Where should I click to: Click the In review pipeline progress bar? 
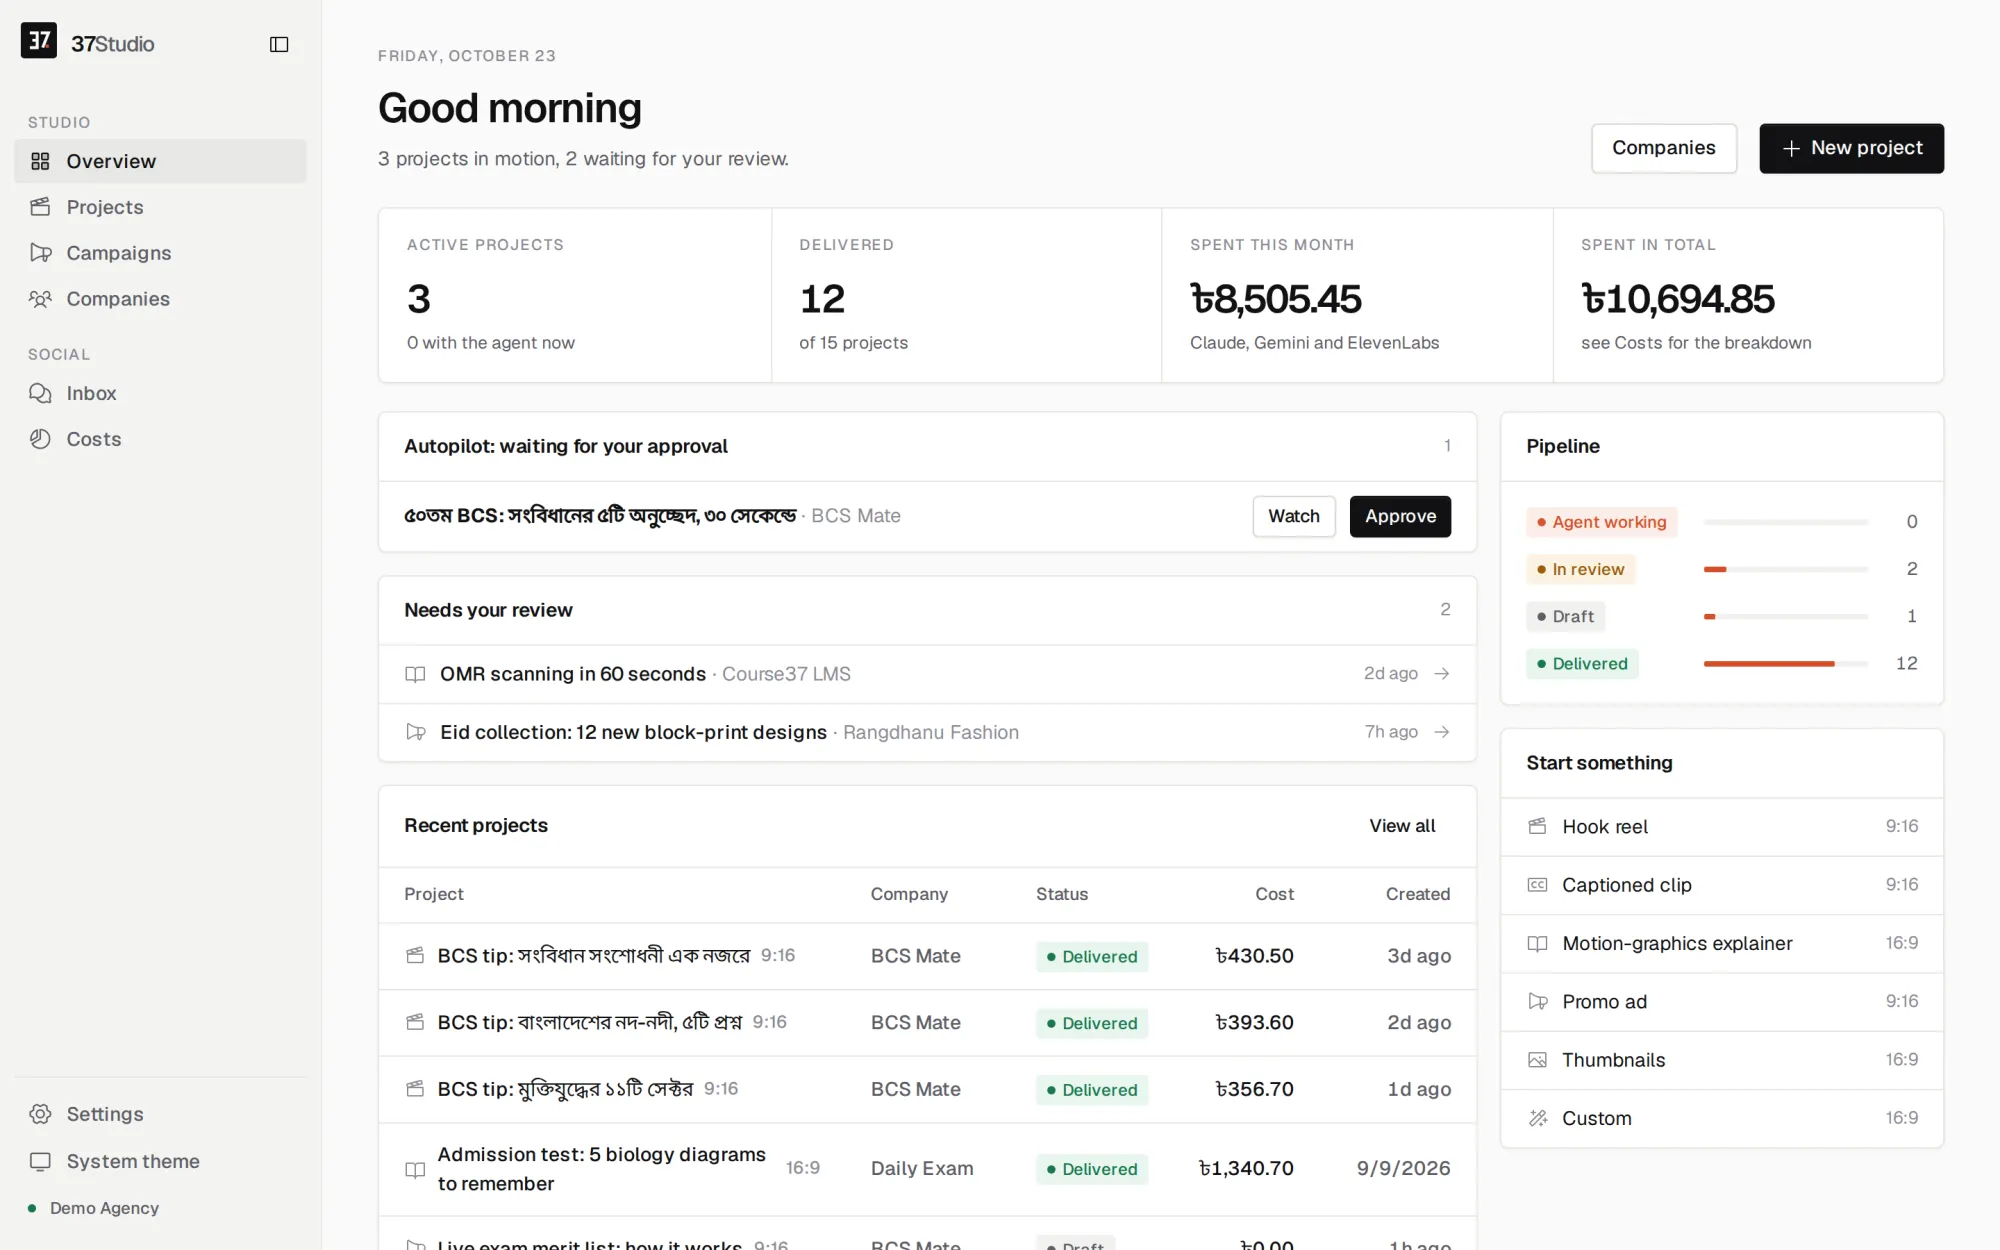1785,569
